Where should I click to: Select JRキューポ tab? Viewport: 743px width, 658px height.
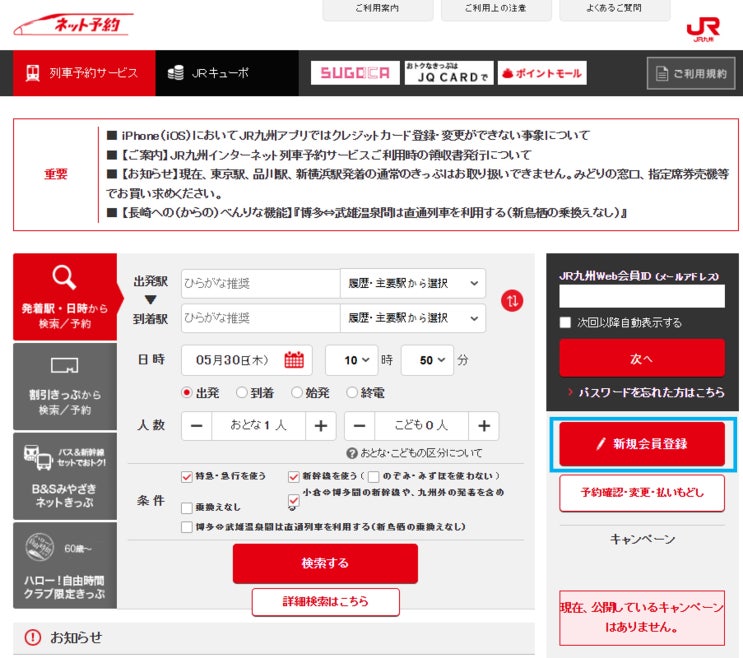click(227, 73)
